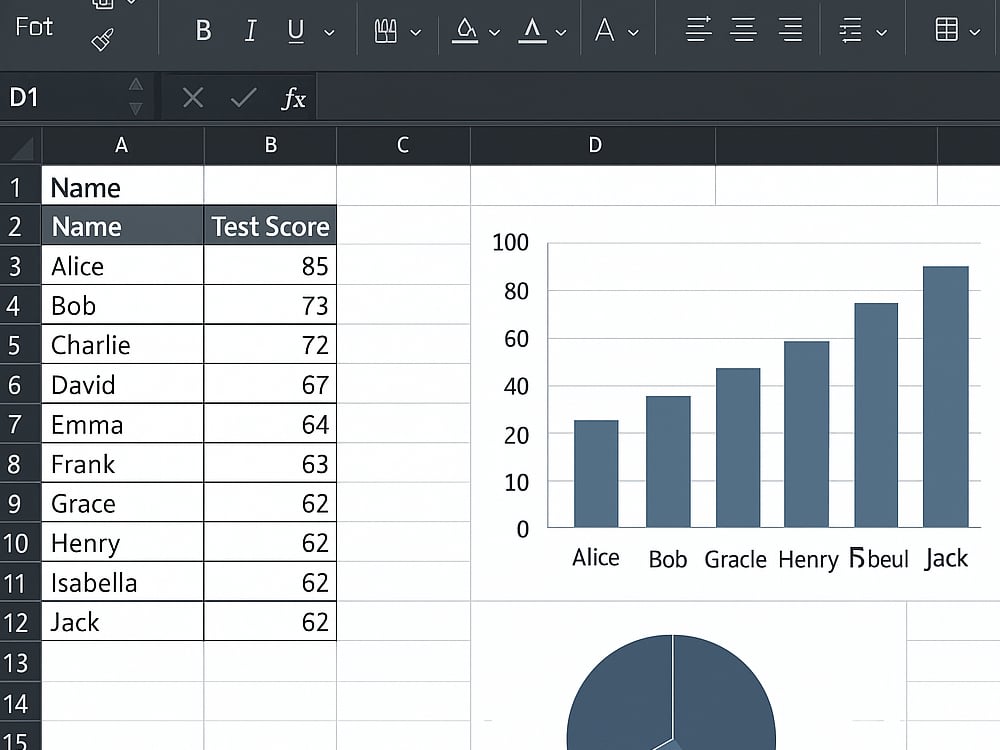Screen dimensions: 1000x750
Task: Select row 12 header
Action: tap(20, 622)
